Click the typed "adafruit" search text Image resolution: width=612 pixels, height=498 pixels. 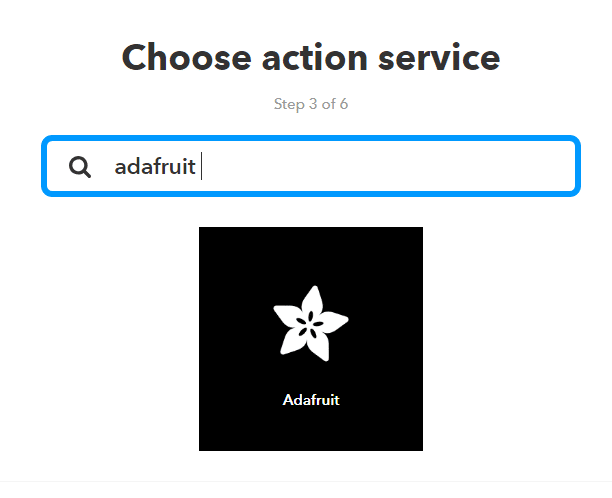tap(155, 167)
